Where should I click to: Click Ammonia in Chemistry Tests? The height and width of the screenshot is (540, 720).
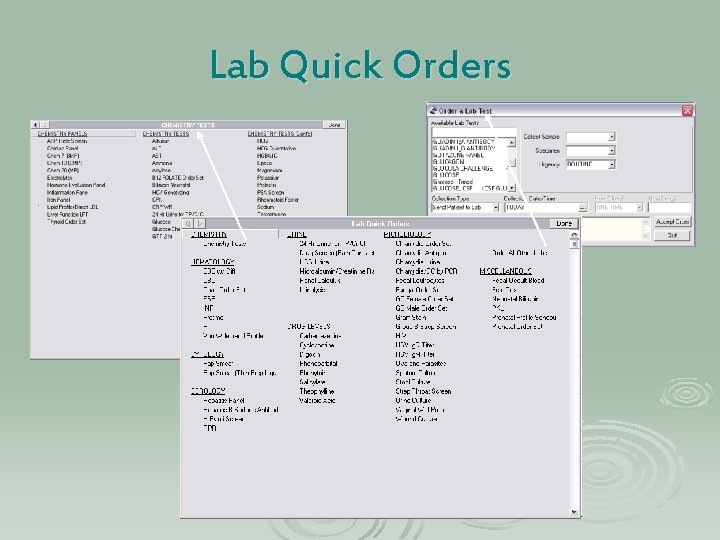click(x=162, y=163)
